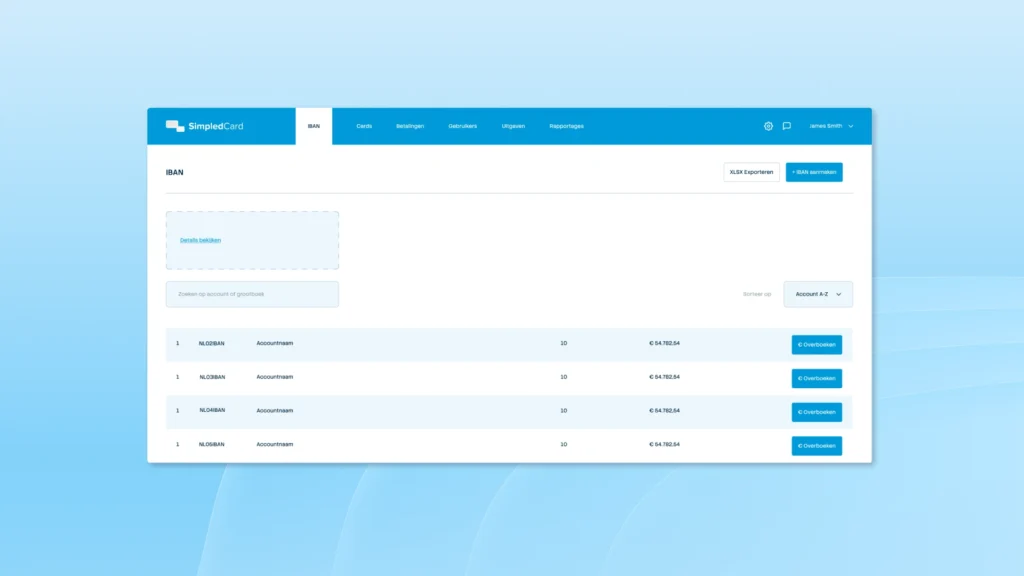Click the SimpledCard logo
Viewport: 1024px width, 576px height.
(204, 126)
